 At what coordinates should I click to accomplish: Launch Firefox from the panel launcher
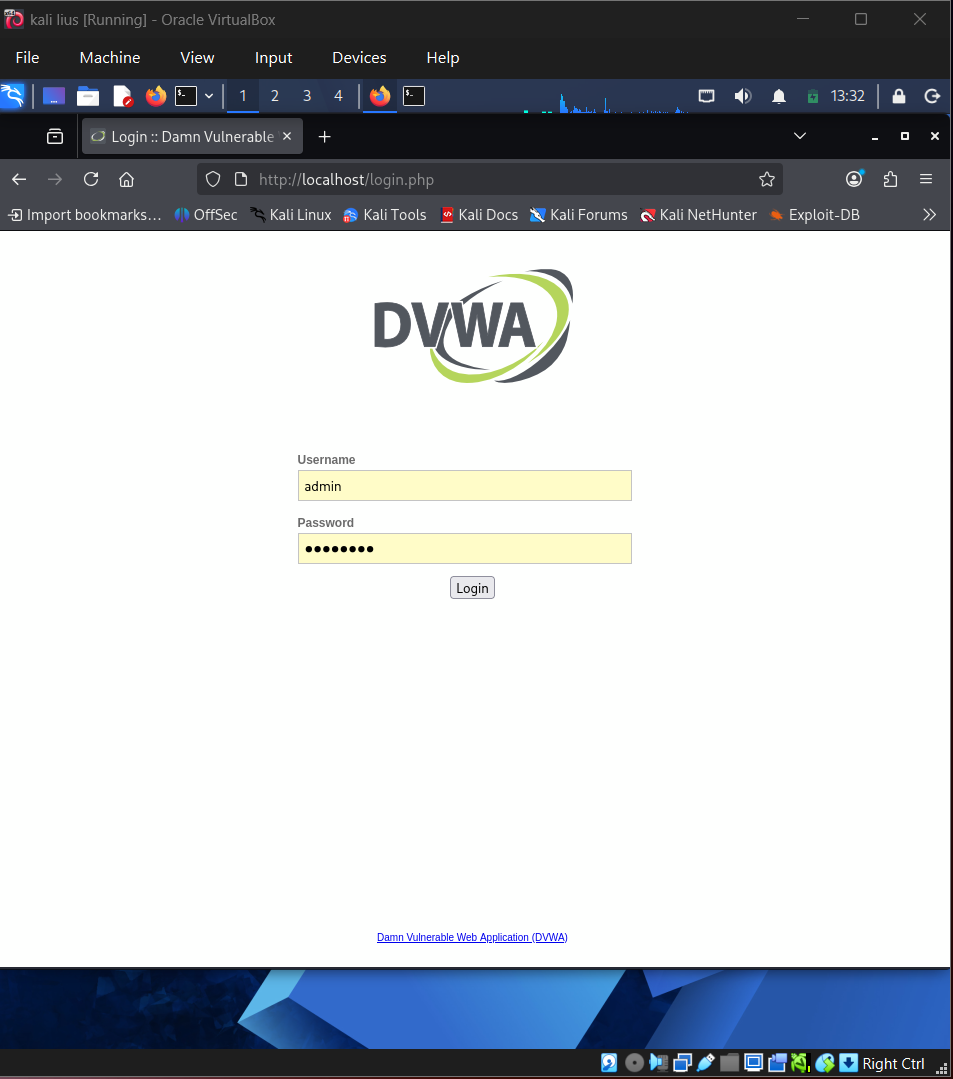(x=156, y=96)
